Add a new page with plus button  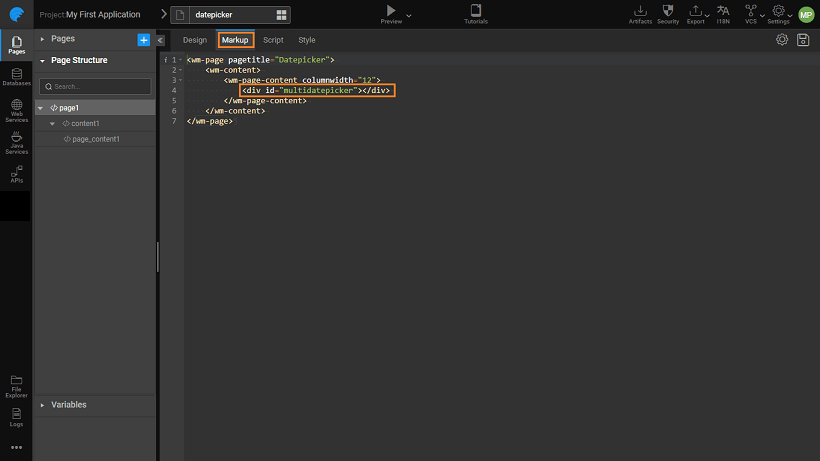coord(143,39)
